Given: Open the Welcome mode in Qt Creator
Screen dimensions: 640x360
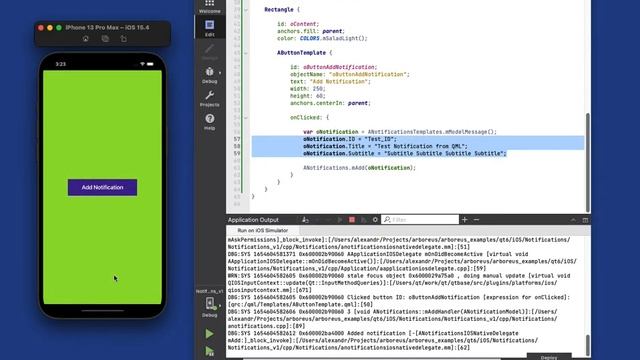Looking at the screenshot, I should [209, 7].
